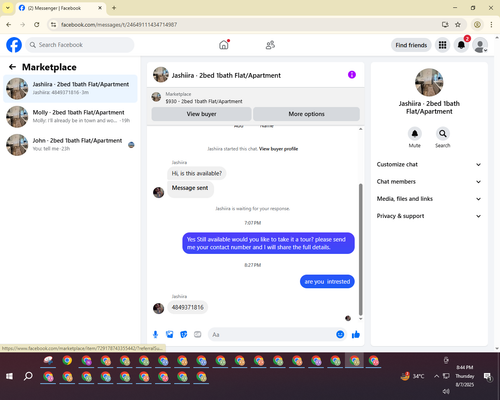Click the Search Facebook field
The height and width of the screenshot is (400, 500).
(x=80, y=45)
